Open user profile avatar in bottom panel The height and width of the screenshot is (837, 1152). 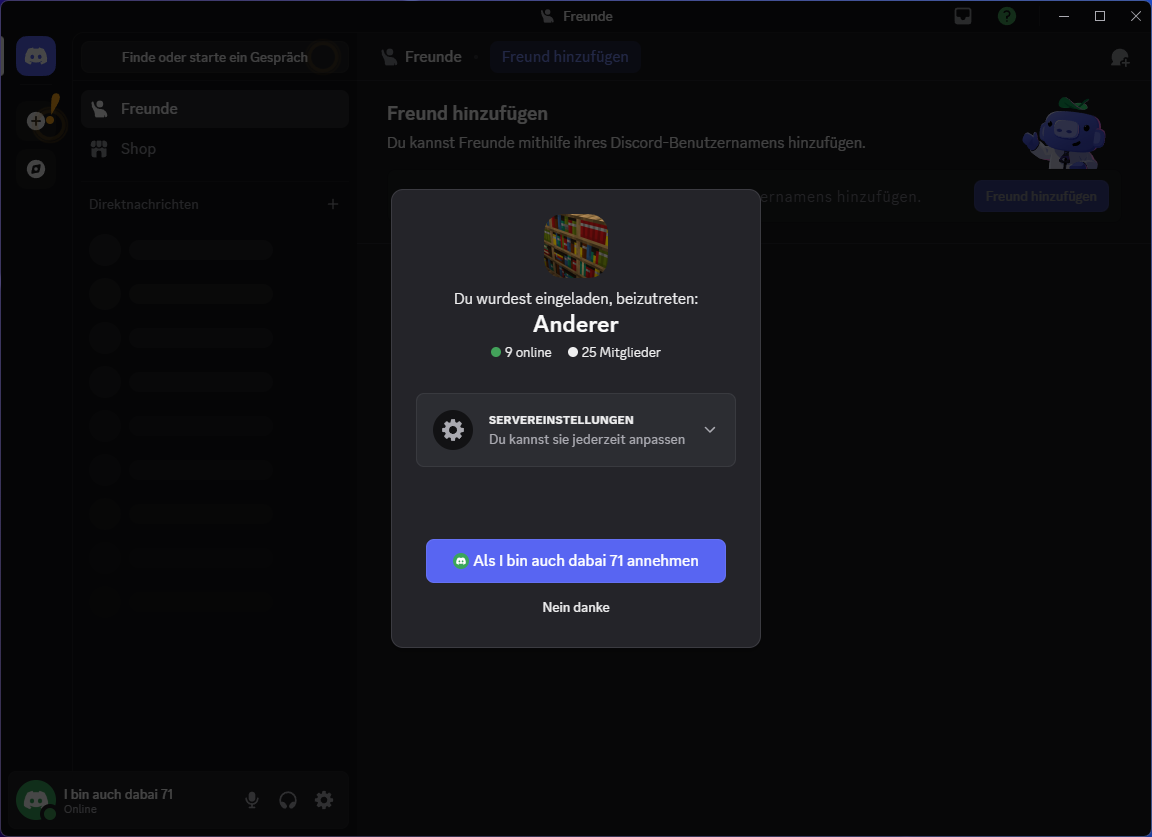coord(37,800)
